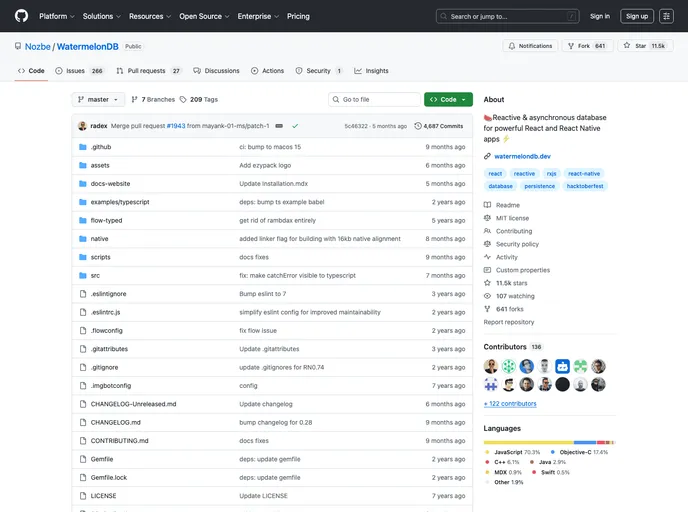Open + 122 contributors link

click(510, 404)
